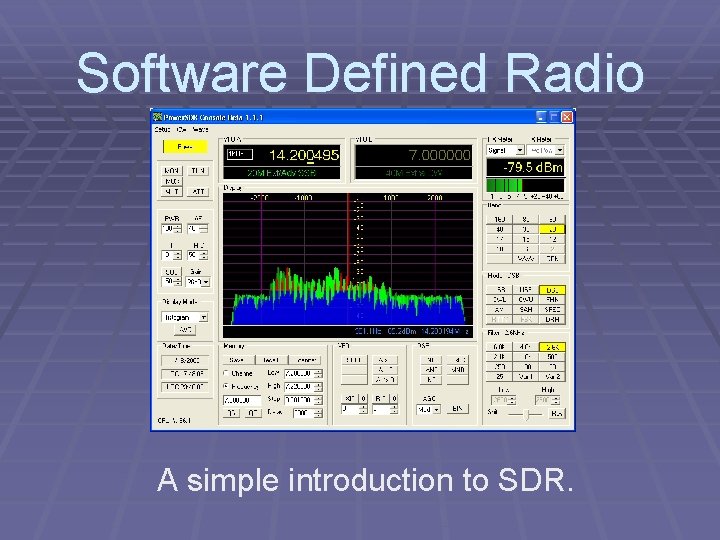The image size is (720, 540).
Task: Click the filter Shift slider
Action: click(x=525, y=415)
